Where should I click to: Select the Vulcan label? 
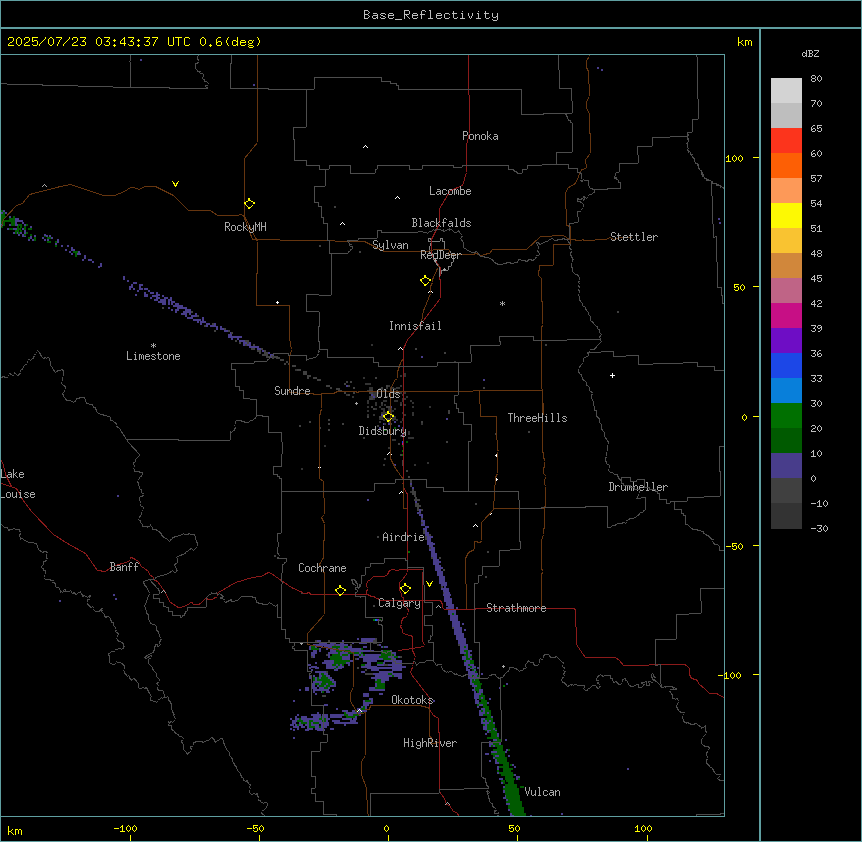(x=542, y=792)
